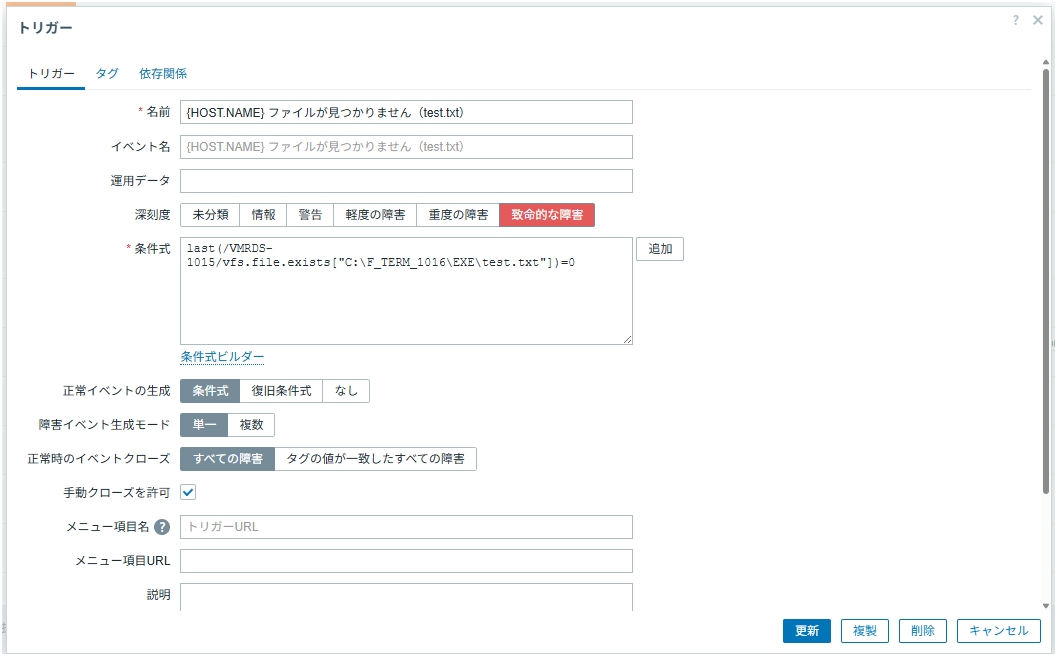Switch to the タグ tab
This screenshot has width=1057, height=656.
(x=107, y=74)
